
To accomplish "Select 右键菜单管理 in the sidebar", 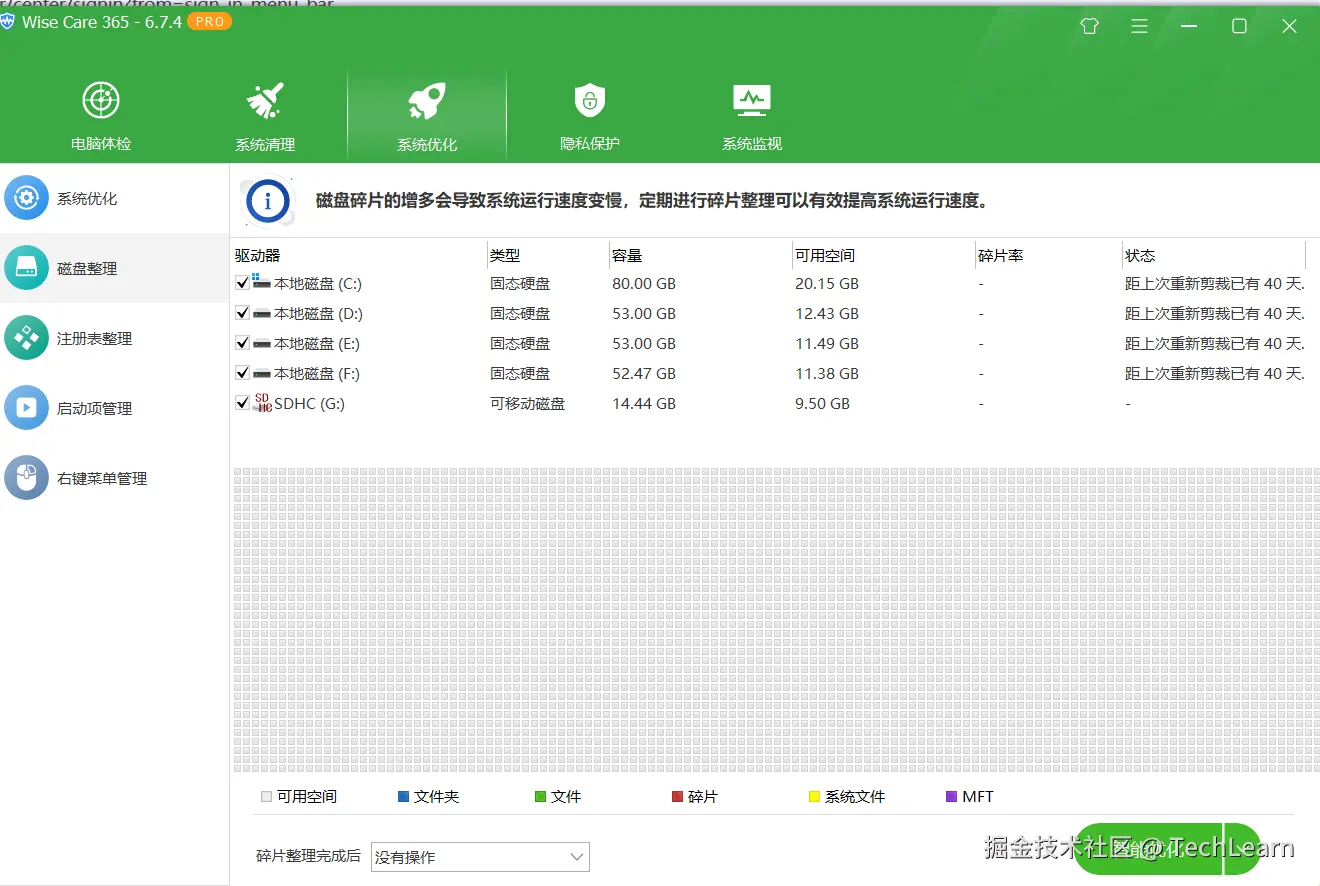I will click(x=102, y=479).
